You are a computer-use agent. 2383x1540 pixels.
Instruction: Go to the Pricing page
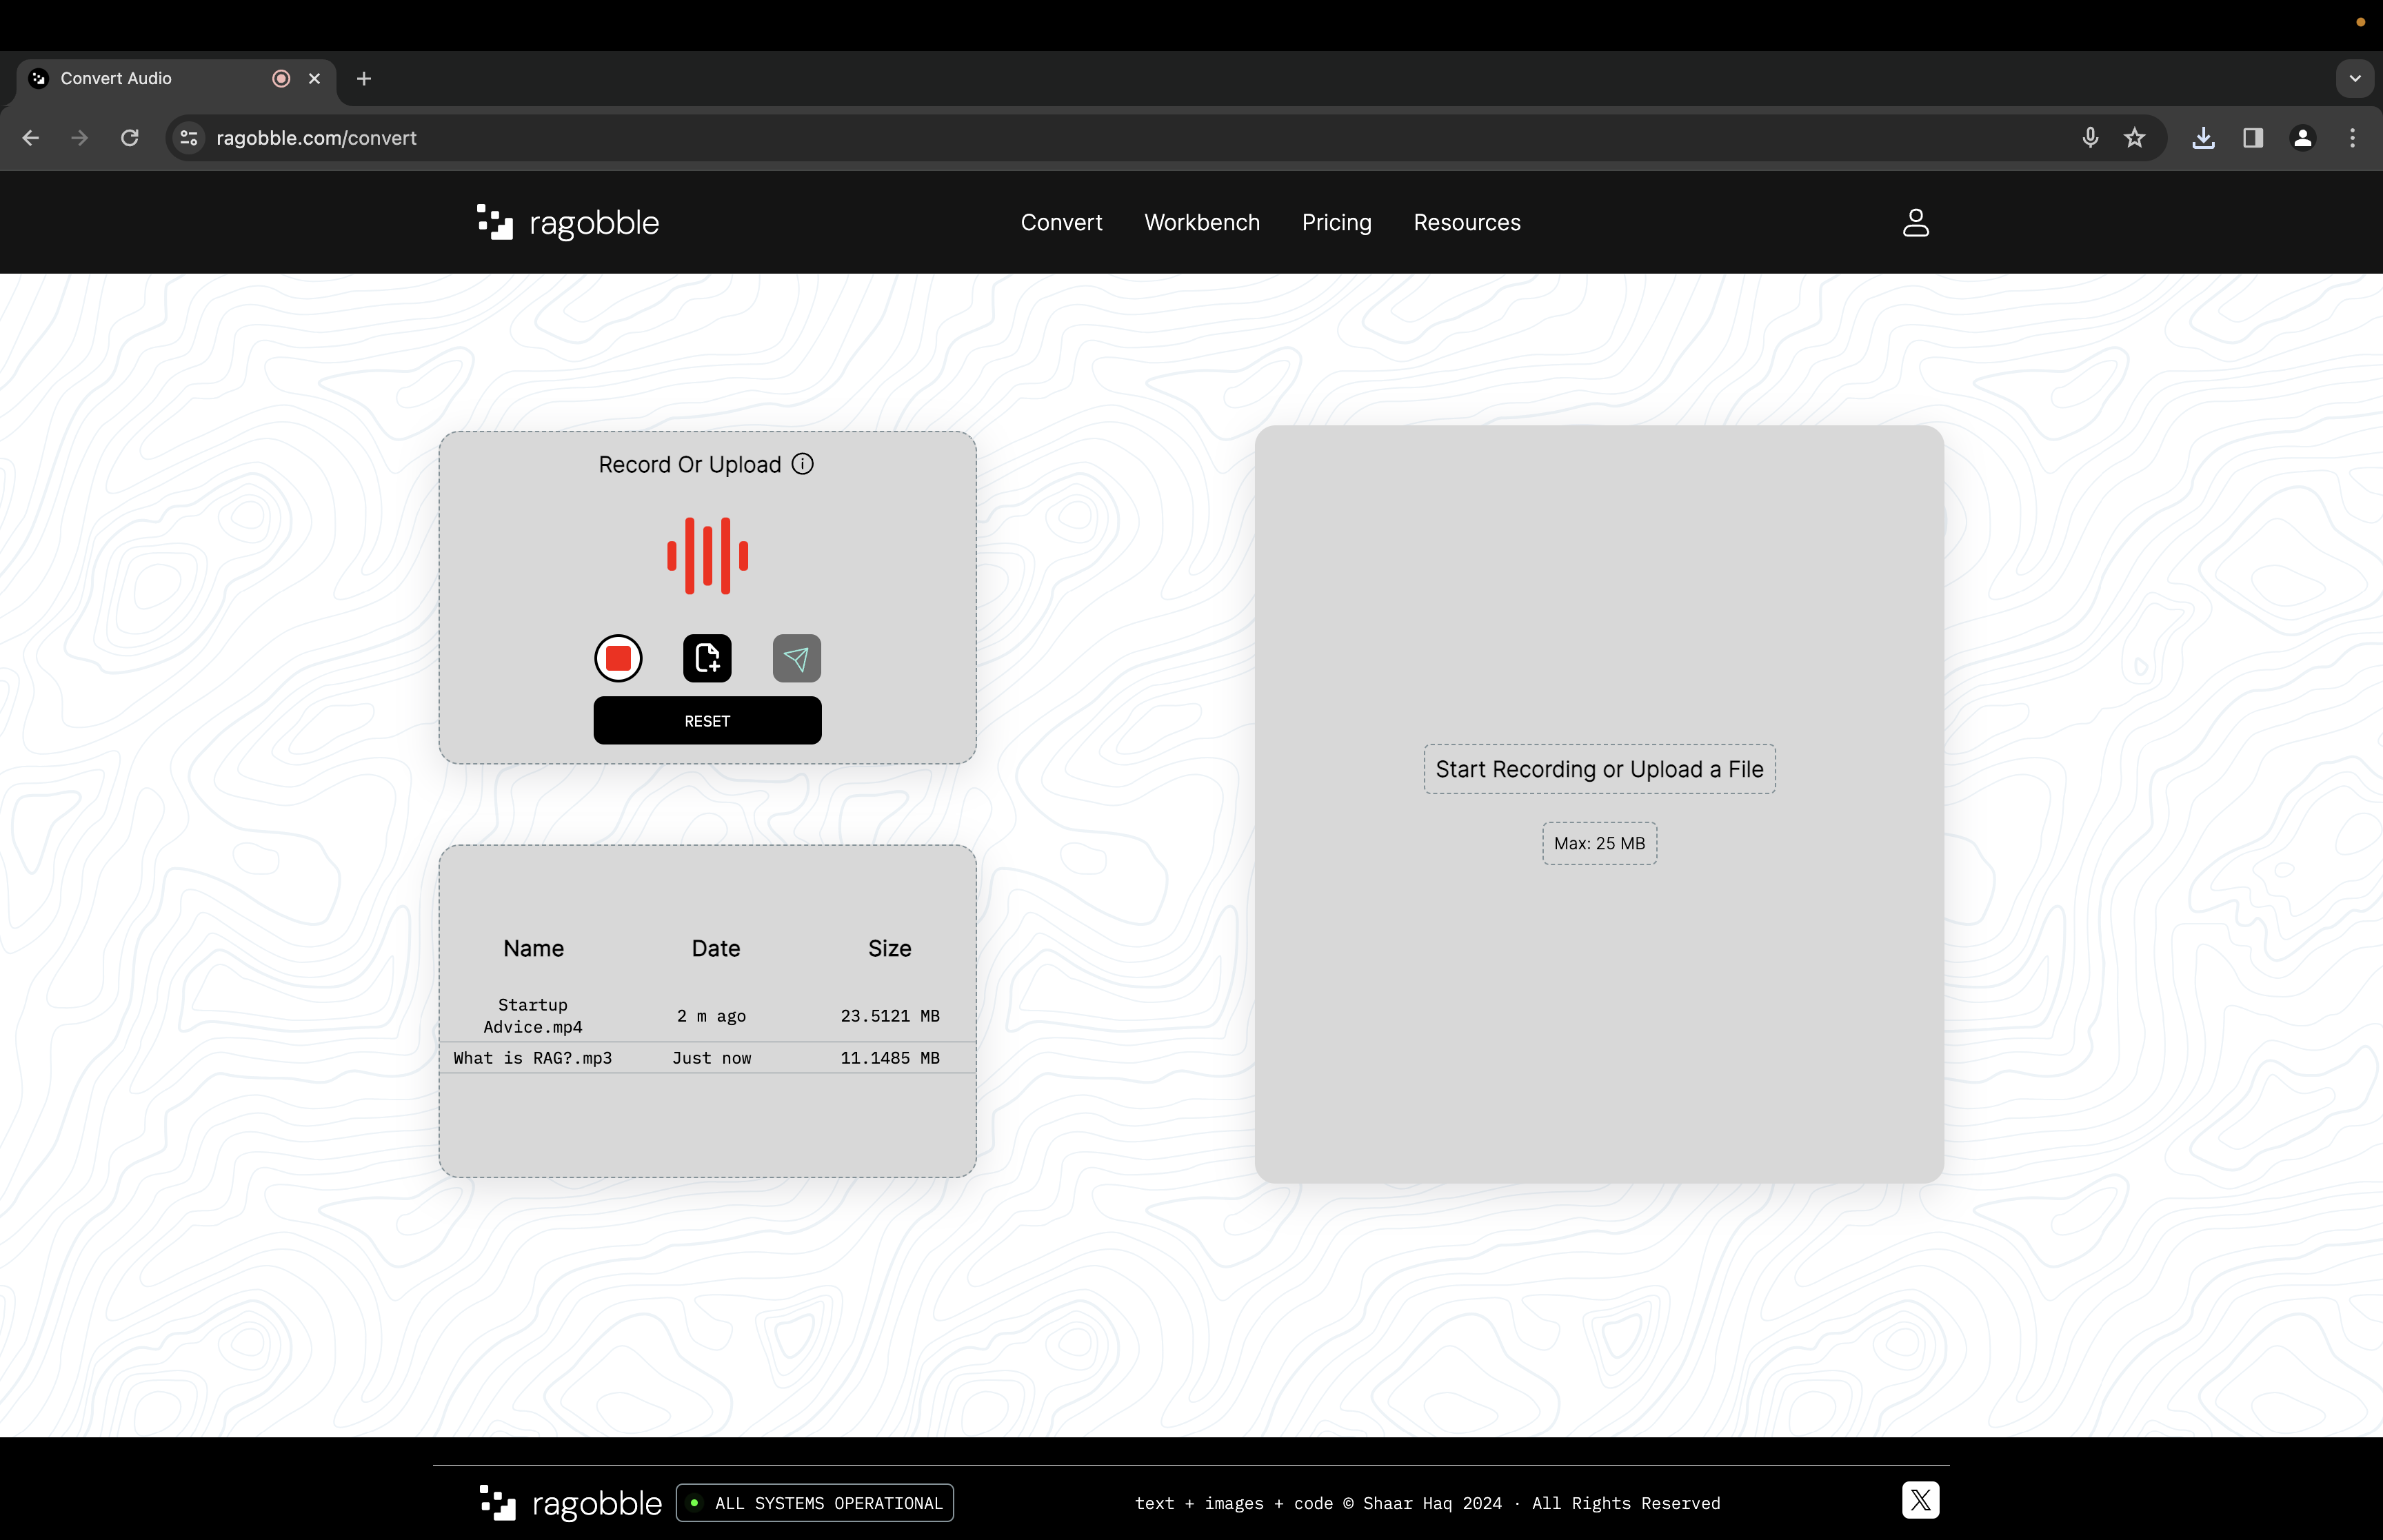click(1336, 222)
